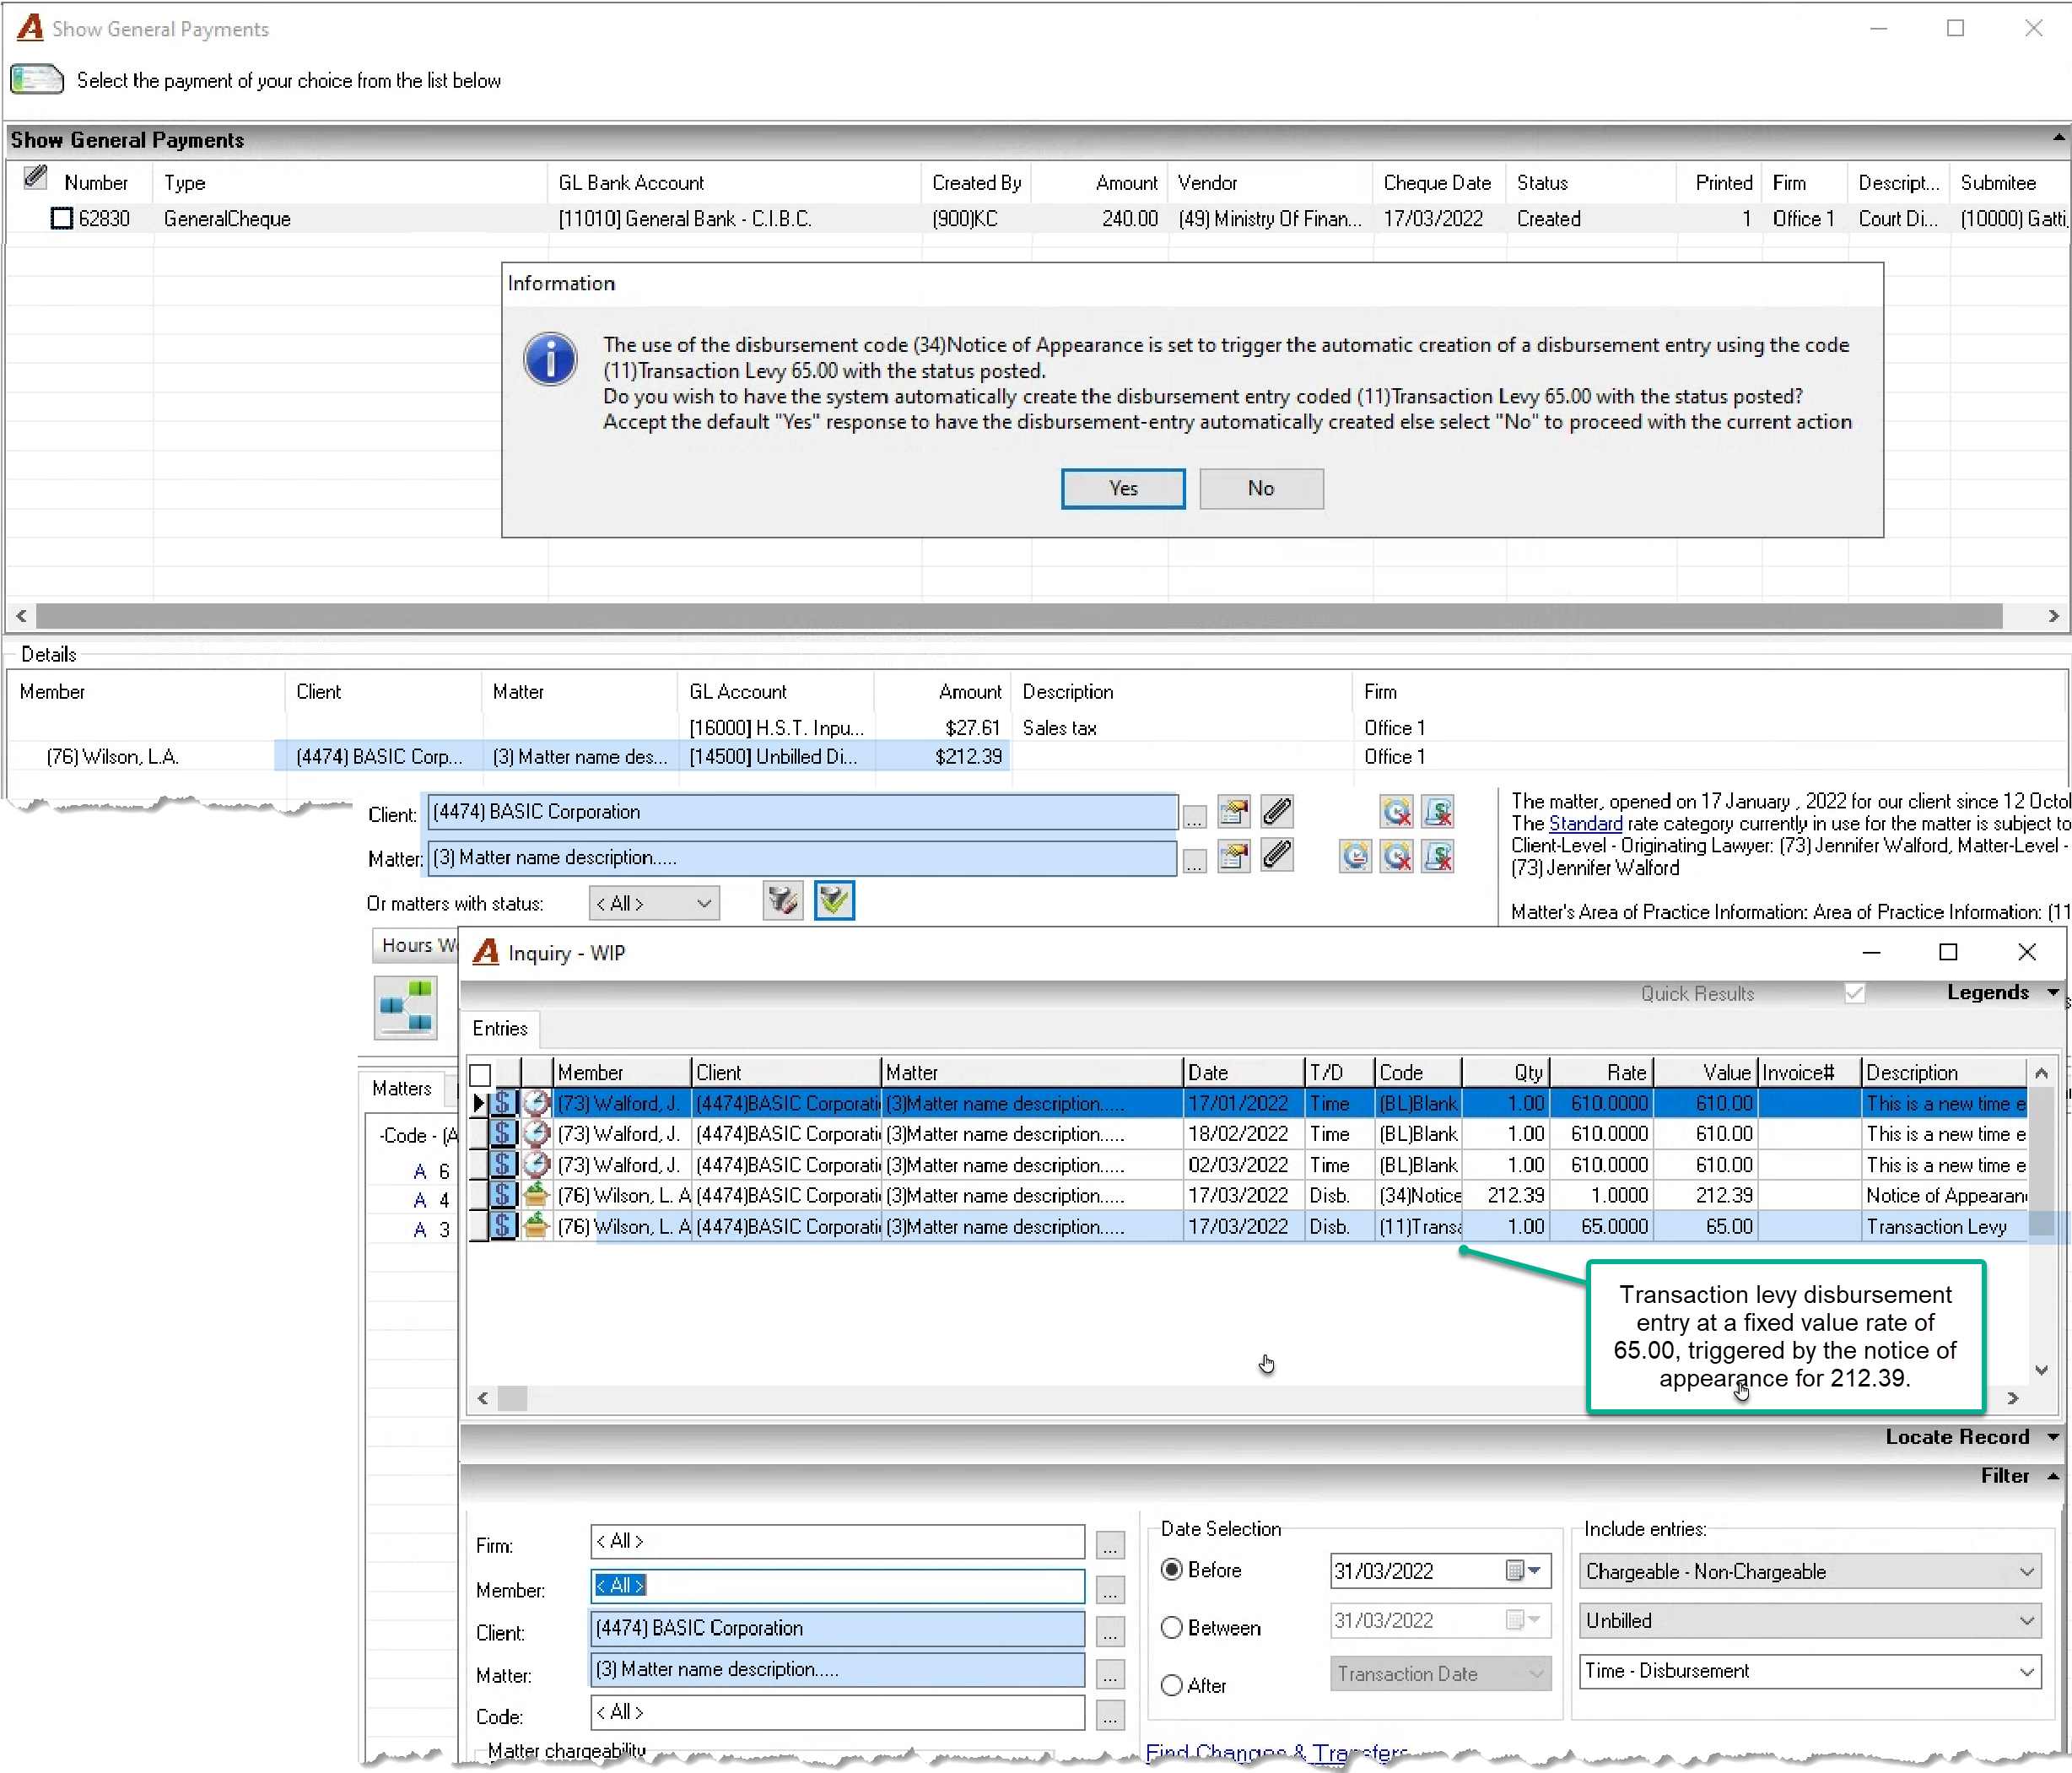Click the dollar with red X icon on Client row
Screen dimensions: 2072x1773
point(1438,812)
